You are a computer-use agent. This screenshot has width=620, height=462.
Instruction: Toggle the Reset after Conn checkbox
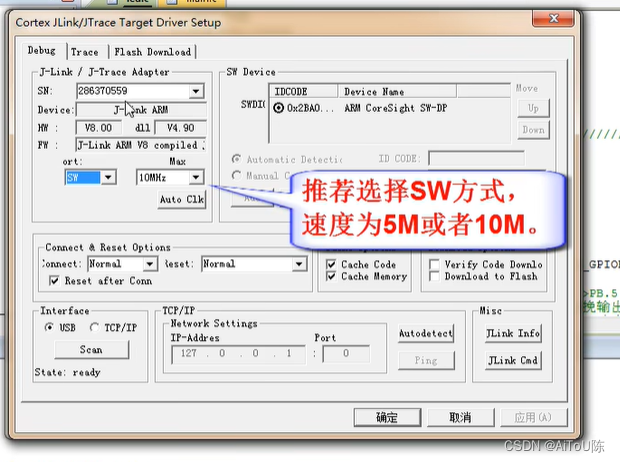[54, 281]
